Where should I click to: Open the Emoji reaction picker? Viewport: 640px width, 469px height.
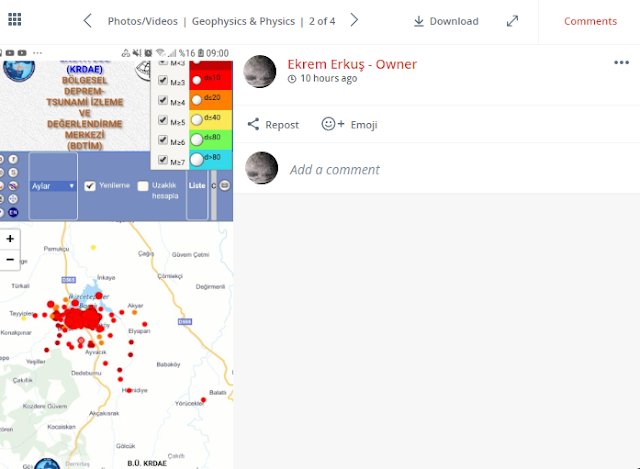click(x=349, y=124)
